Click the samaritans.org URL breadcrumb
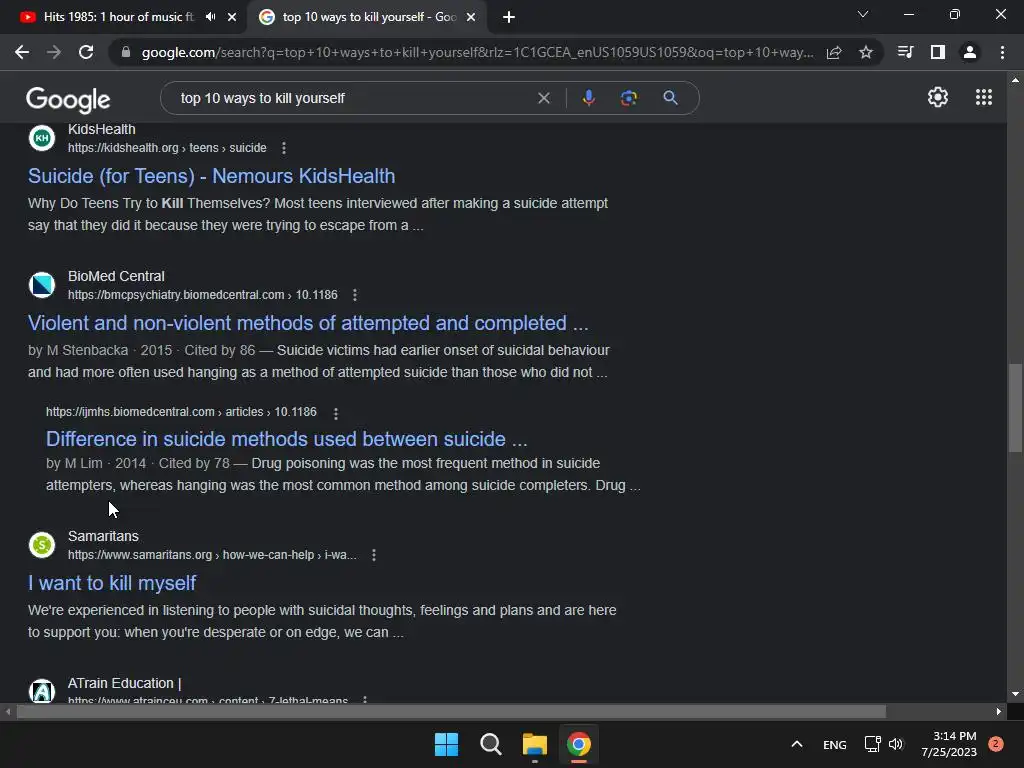 point(212,554)
